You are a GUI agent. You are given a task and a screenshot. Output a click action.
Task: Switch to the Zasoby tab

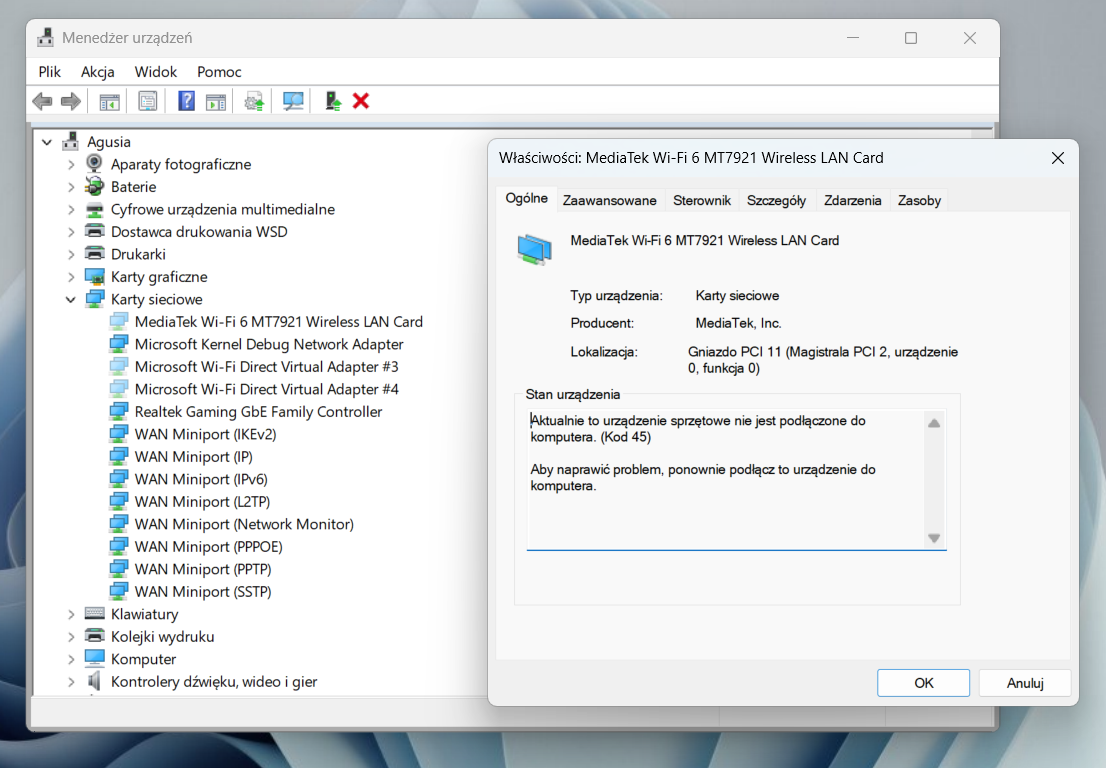tap(919, 200)
